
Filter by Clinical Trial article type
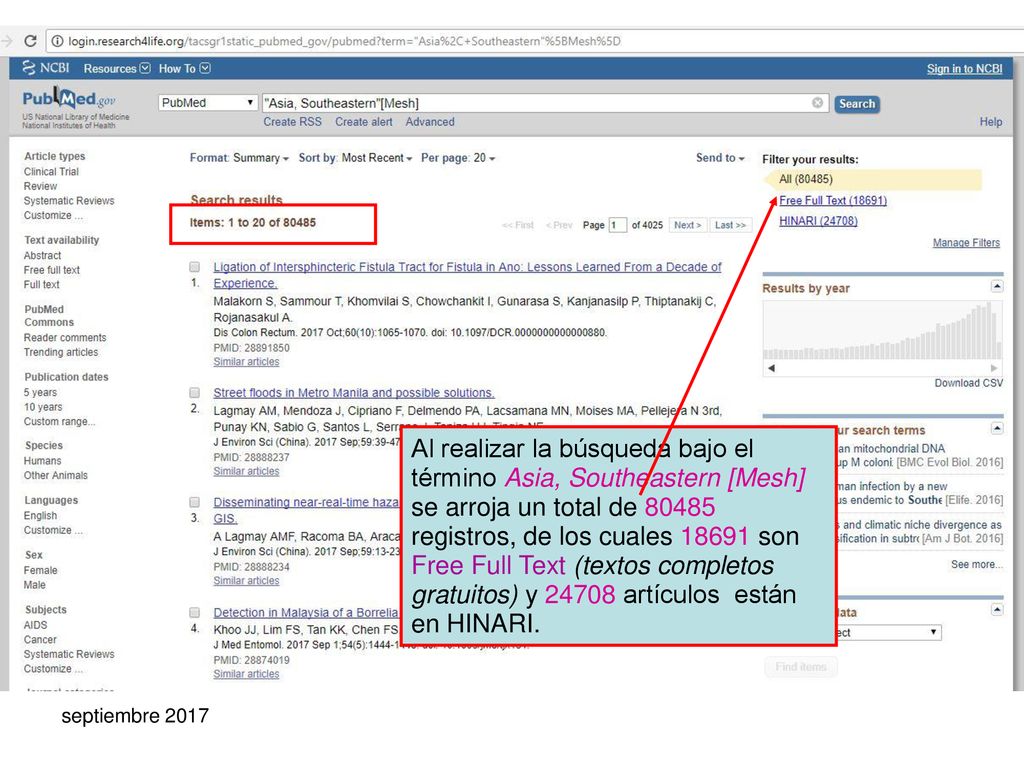[x=52, y=172]
